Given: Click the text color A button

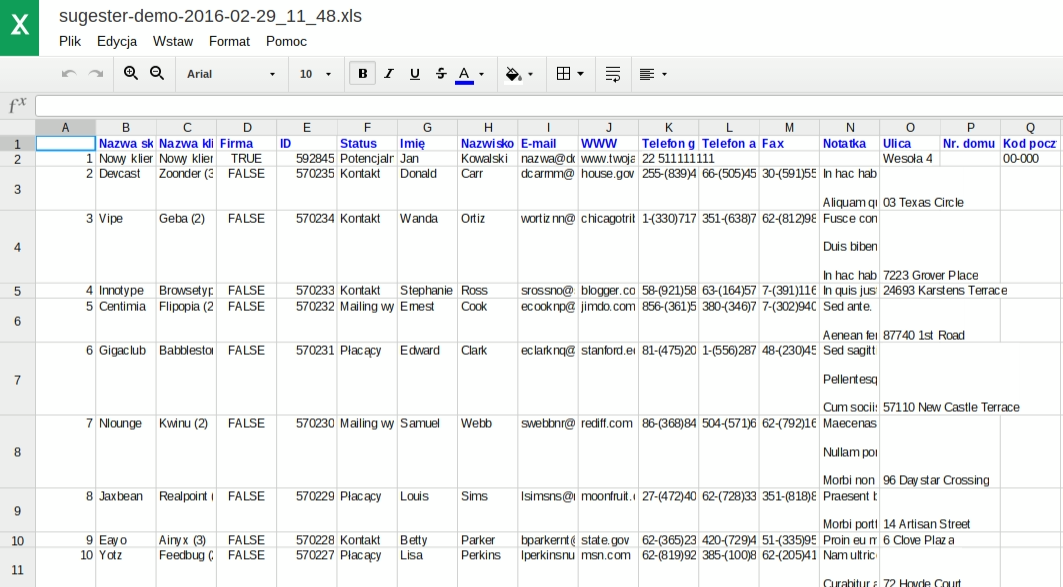Looking at the screenshot, I should coord(464,74).
